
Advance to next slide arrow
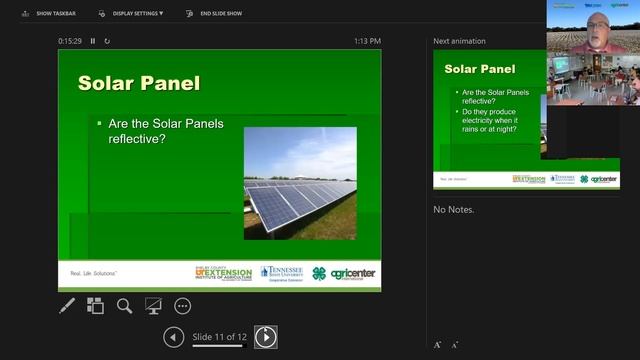click(266, 337)
